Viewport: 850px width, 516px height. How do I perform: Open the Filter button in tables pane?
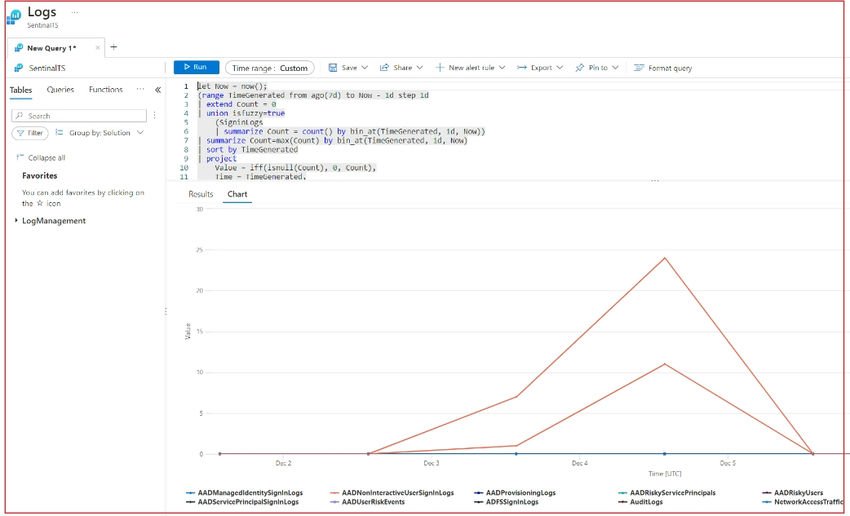pos(30,132)
